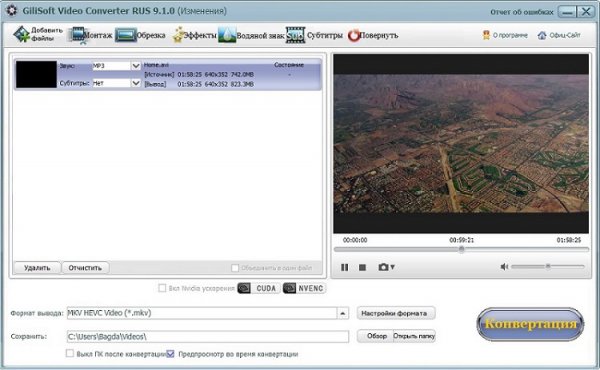Mute the preview speaker icon
Screen dimensions: 600x370
coord(504,267)
